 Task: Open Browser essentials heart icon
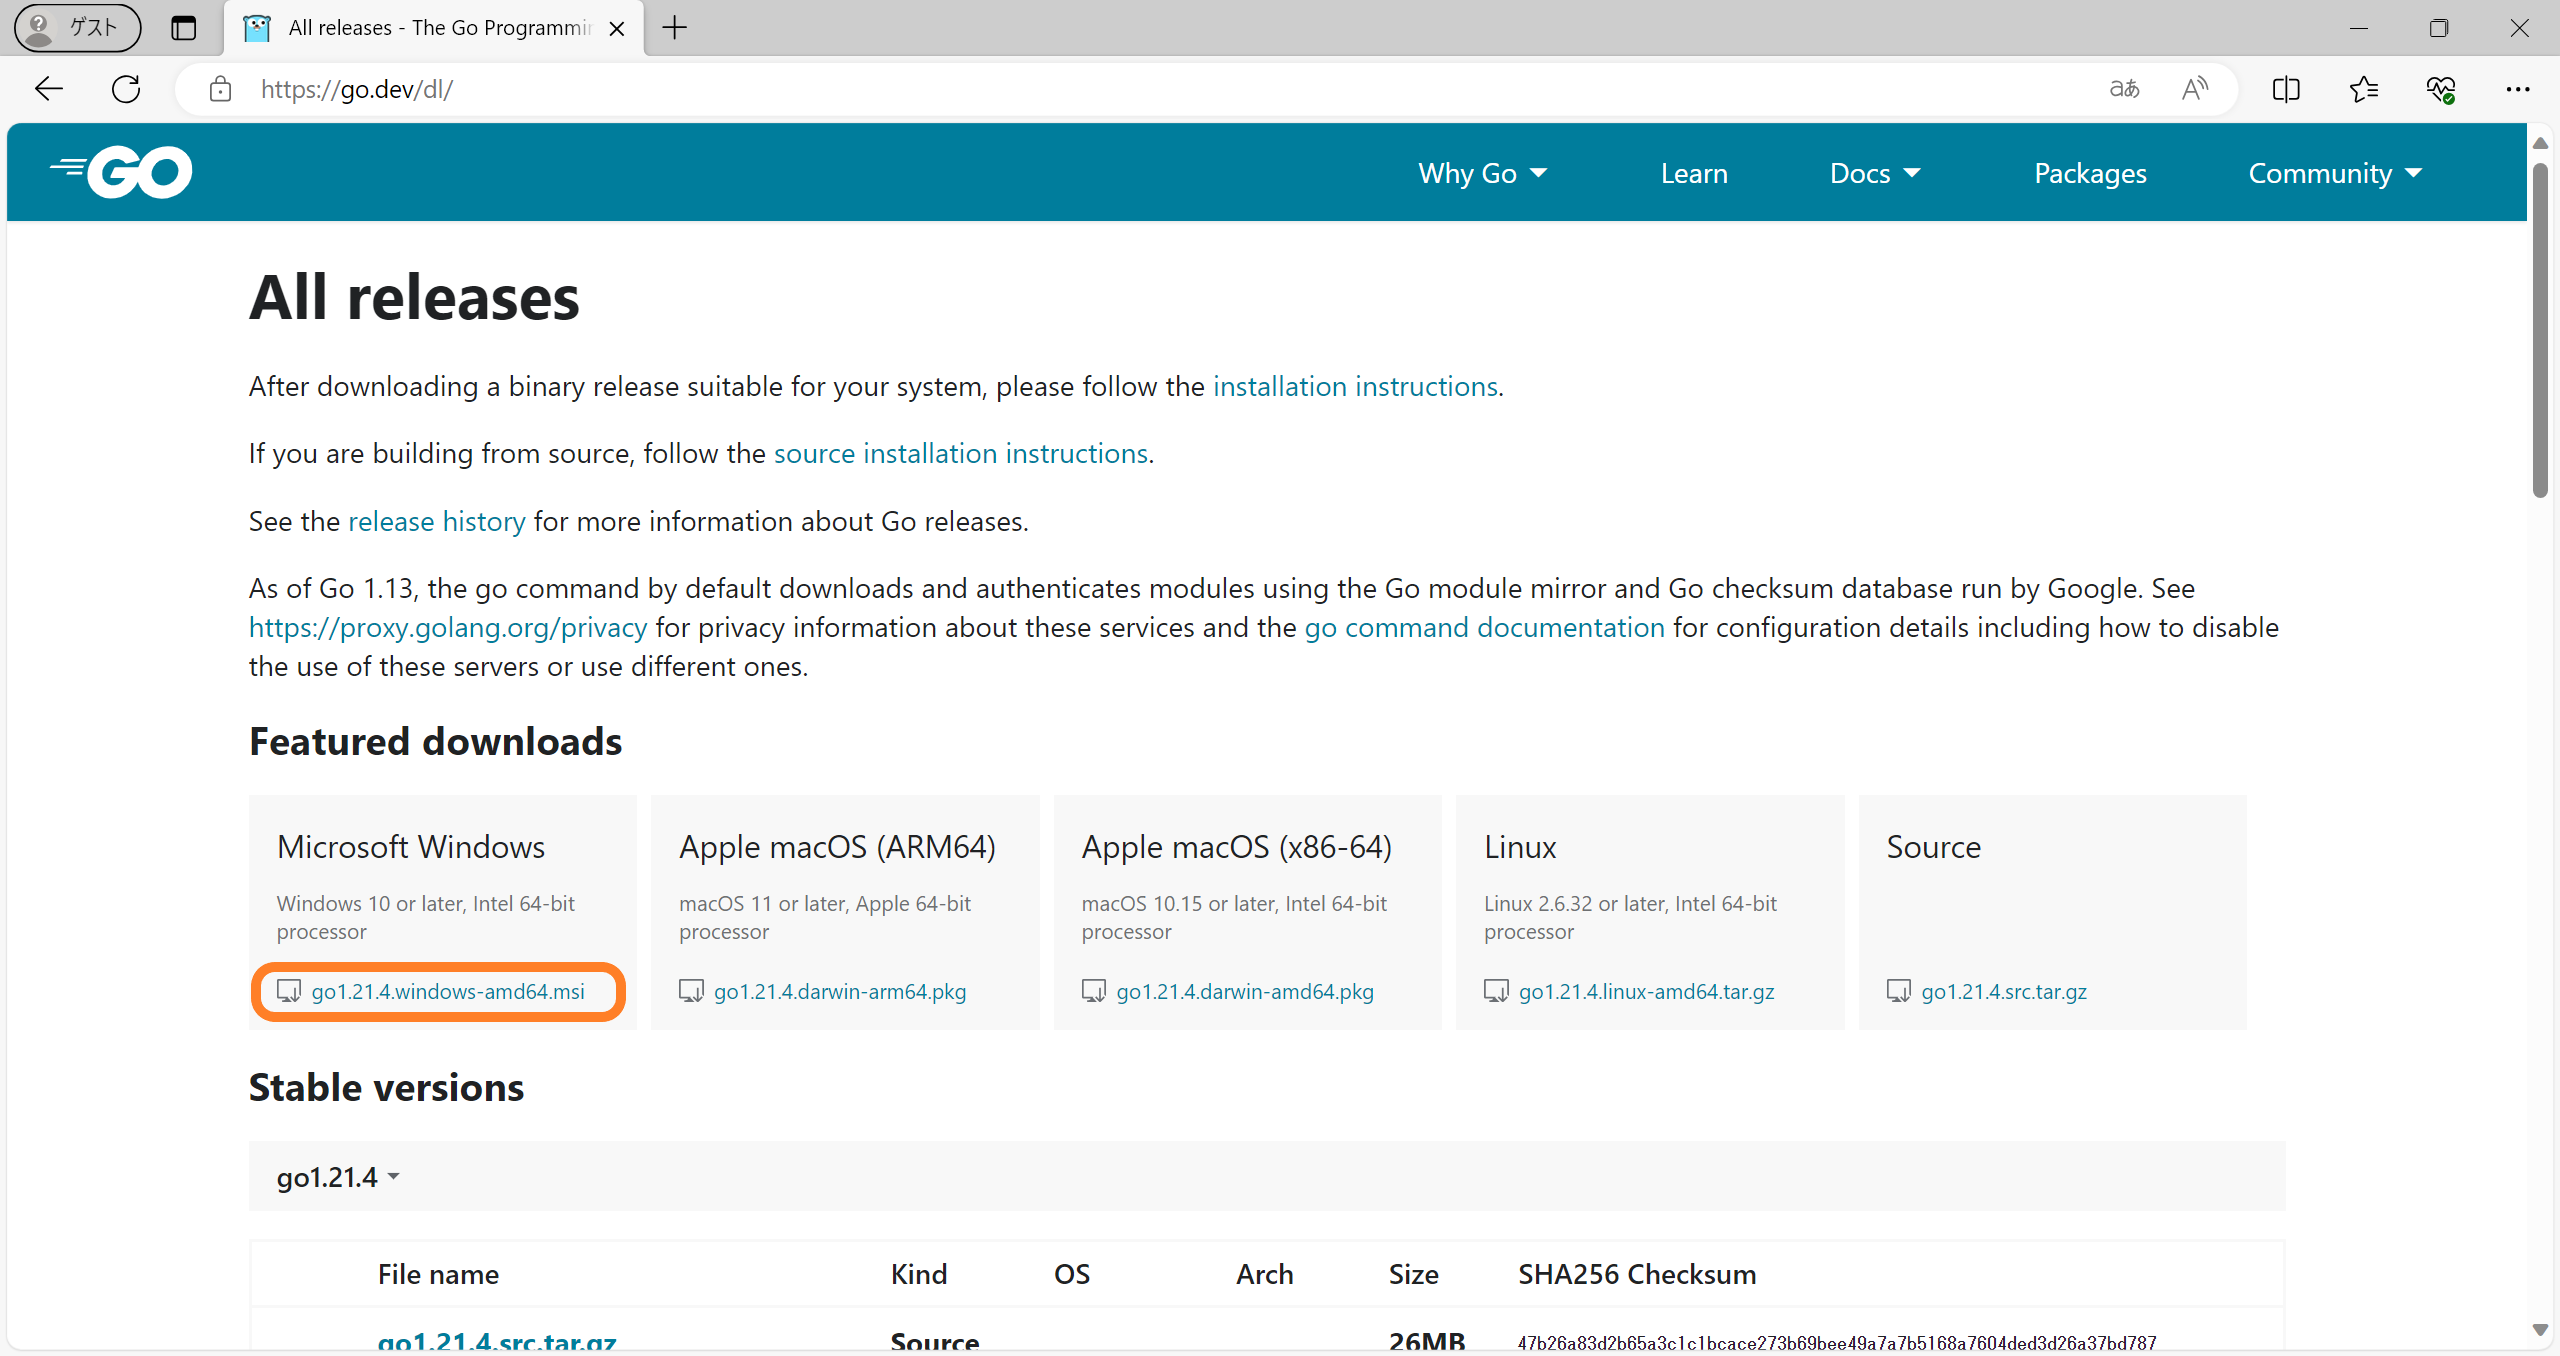pyautogui.click(x=2441, y=89)
